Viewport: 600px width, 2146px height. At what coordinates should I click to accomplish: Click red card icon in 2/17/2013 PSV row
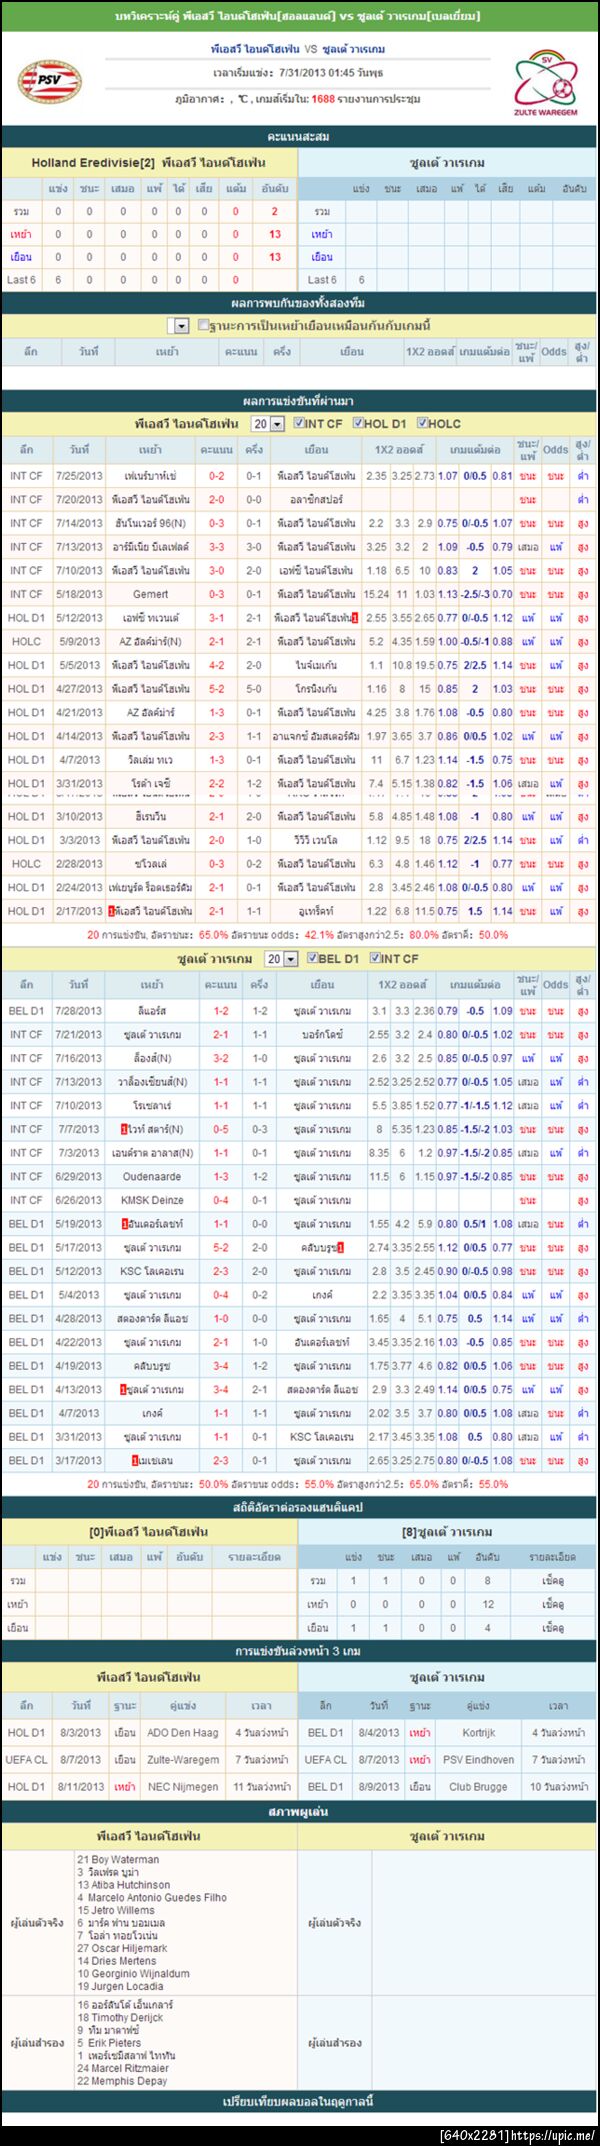[113, 911]
